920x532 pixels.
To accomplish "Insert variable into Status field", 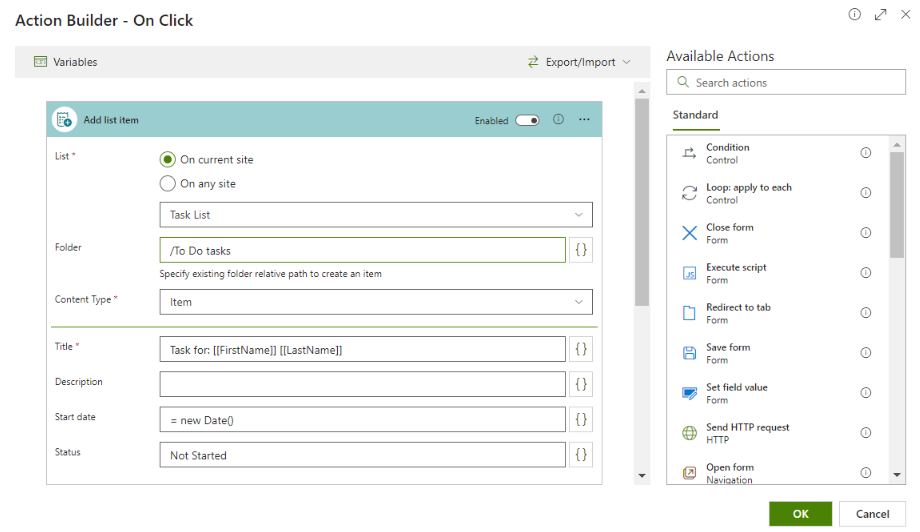I will coord(581,455).
